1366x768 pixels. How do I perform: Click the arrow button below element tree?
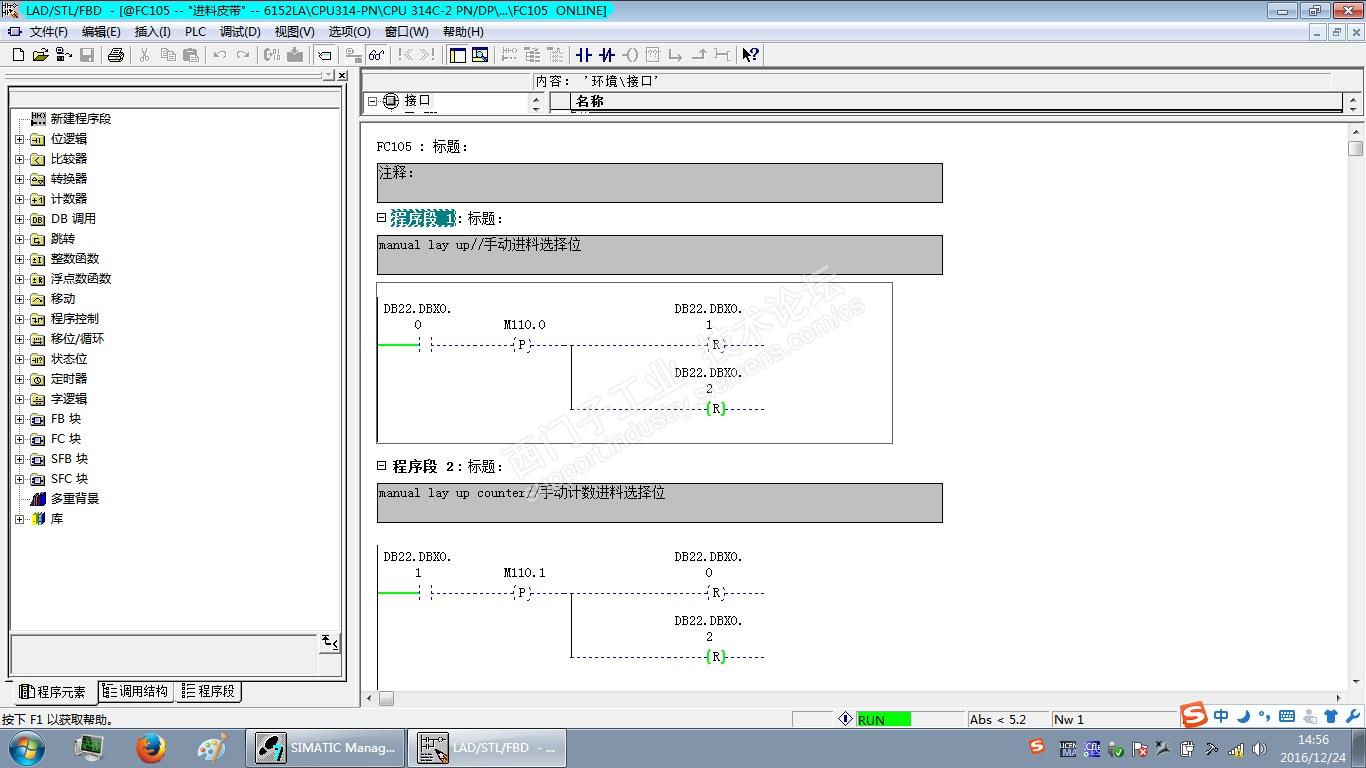pos(329,643)
